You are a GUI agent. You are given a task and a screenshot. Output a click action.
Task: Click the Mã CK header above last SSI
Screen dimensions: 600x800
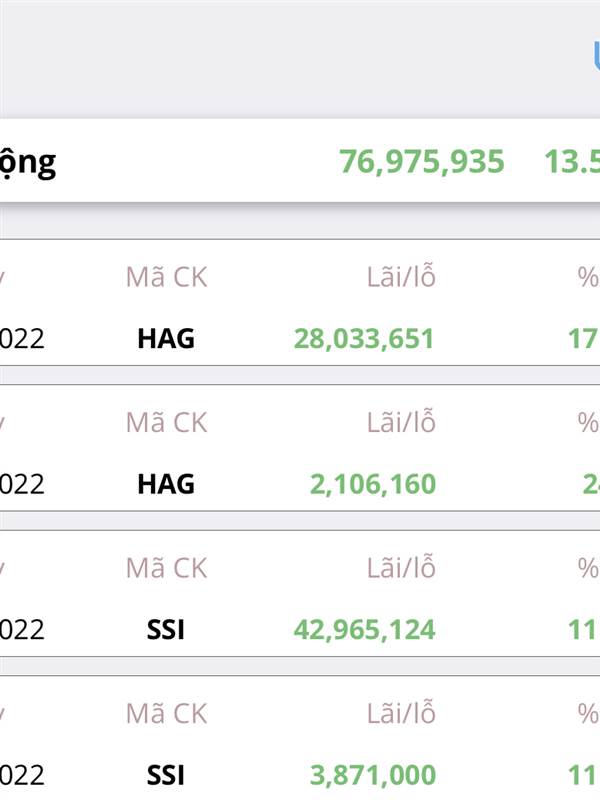(x=166, y=713)
